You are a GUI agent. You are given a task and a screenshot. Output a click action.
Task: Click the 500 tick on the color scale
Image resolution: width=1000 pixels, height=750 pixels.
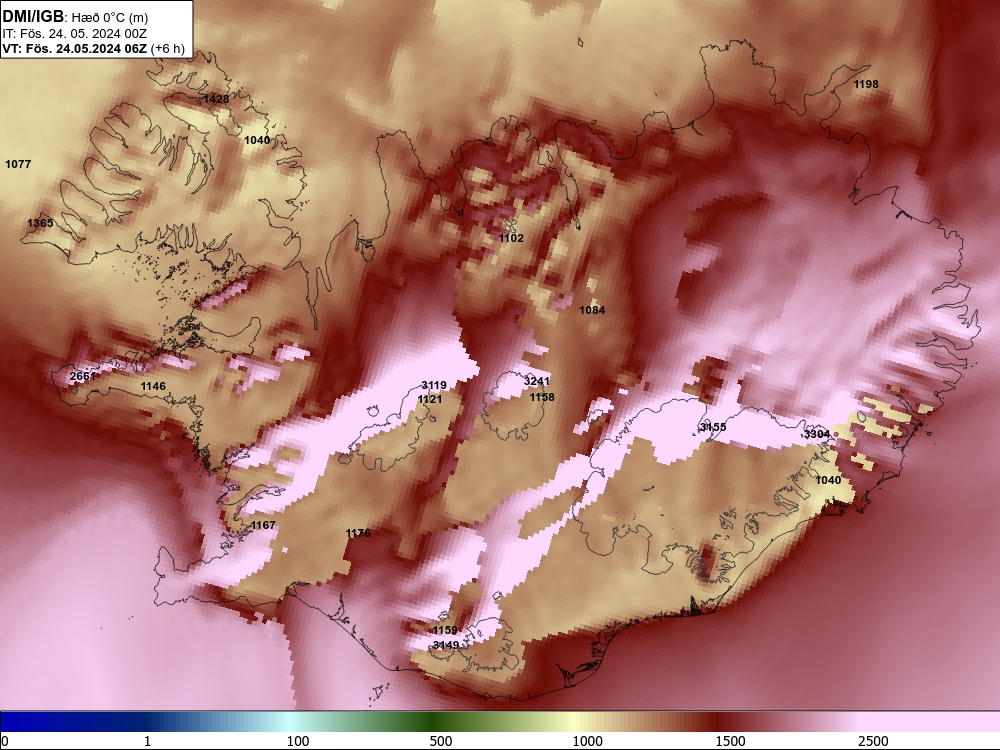click(441, 741)
